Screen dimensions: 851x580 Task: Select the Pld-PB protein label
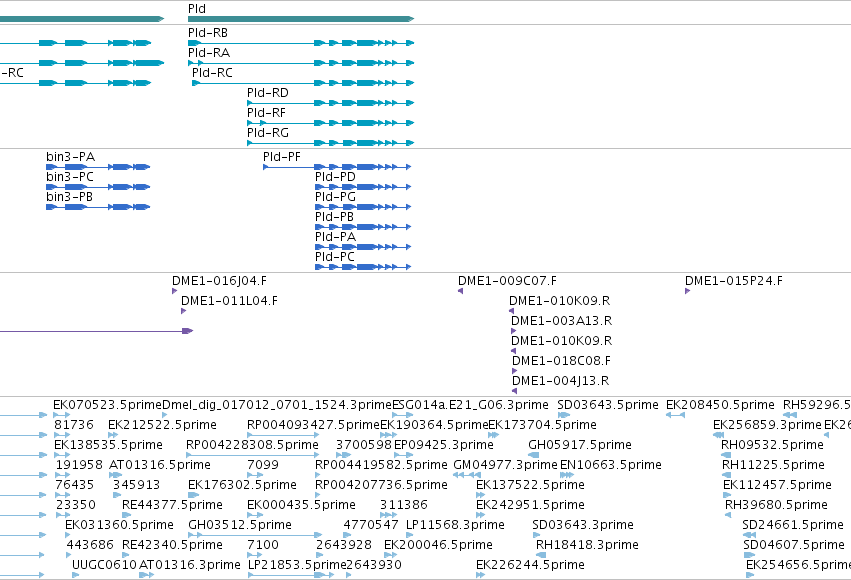[334, 218]
